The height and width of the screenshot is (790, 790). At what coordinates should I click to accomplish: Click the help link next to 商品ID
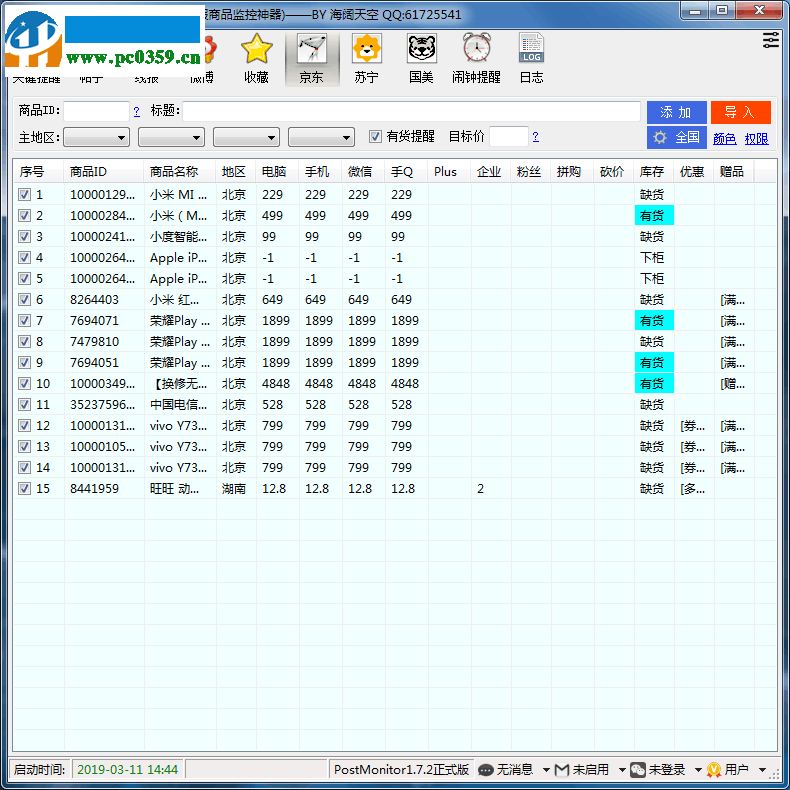pyautogui.click(x=137, y=111)
